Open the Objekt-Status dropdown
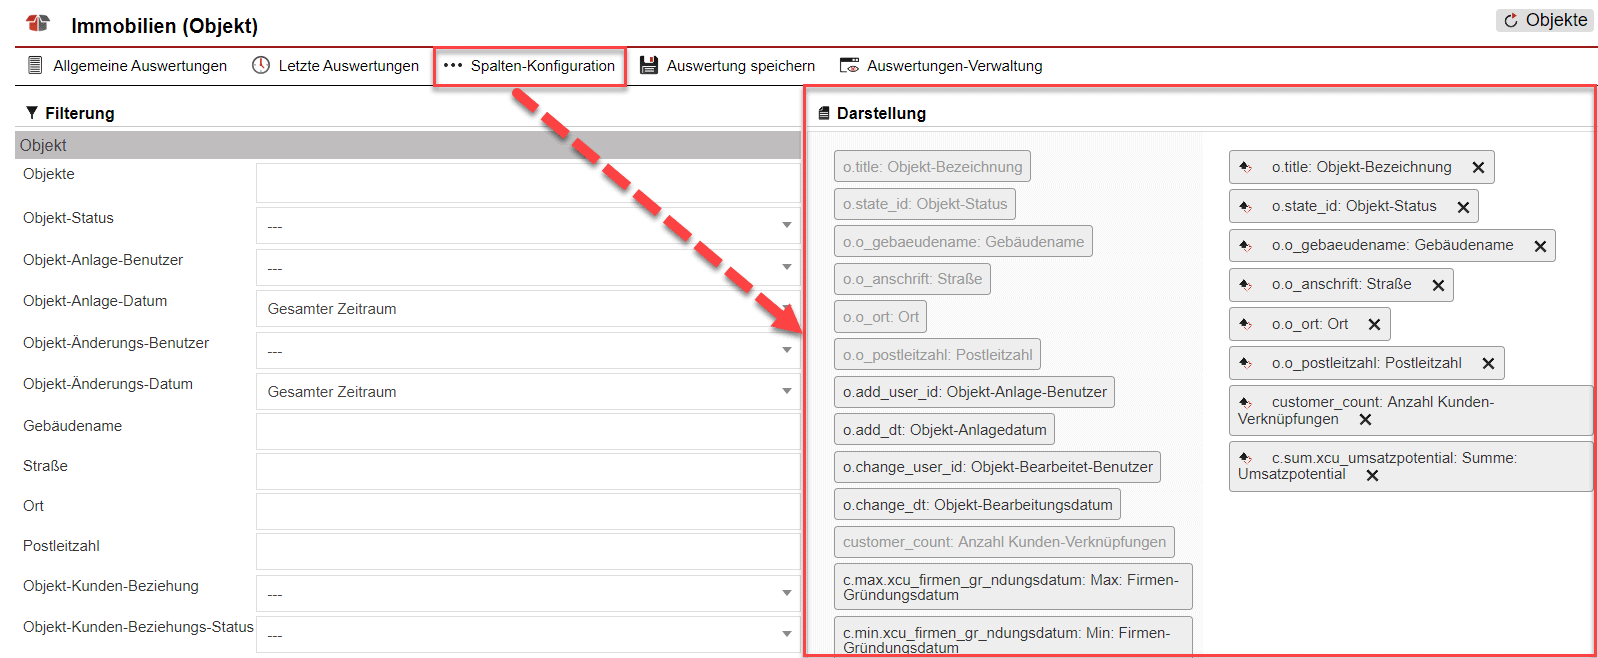 [528, 226]
